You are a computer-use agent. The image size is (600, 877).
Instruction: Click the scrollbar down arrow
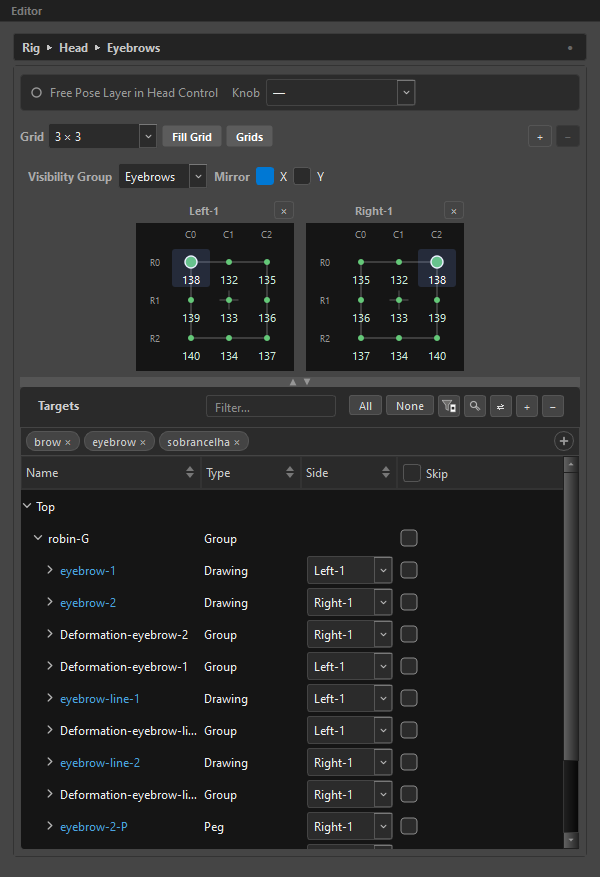pos(570,840)
